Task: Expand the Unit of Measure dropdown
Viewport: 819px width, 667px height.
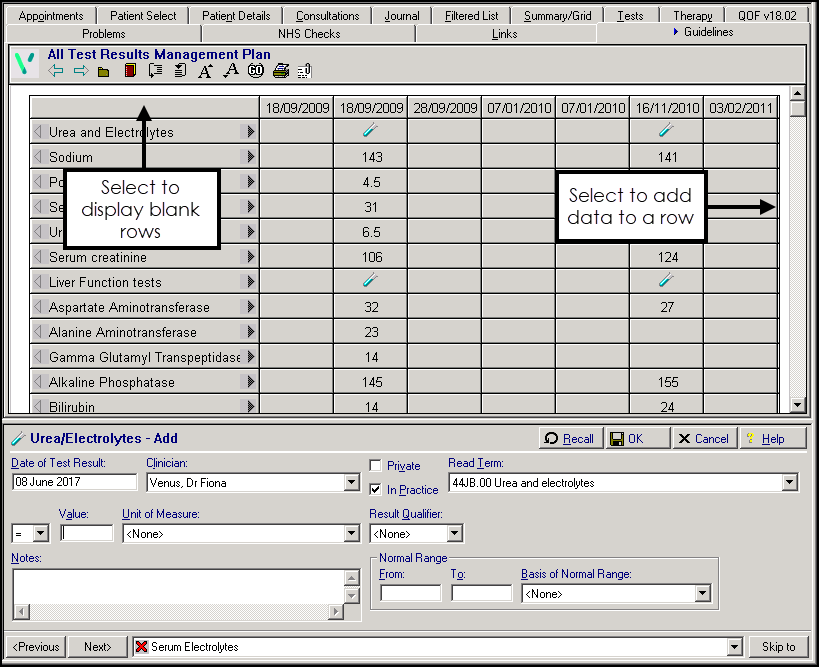Action: click(351, 534)
